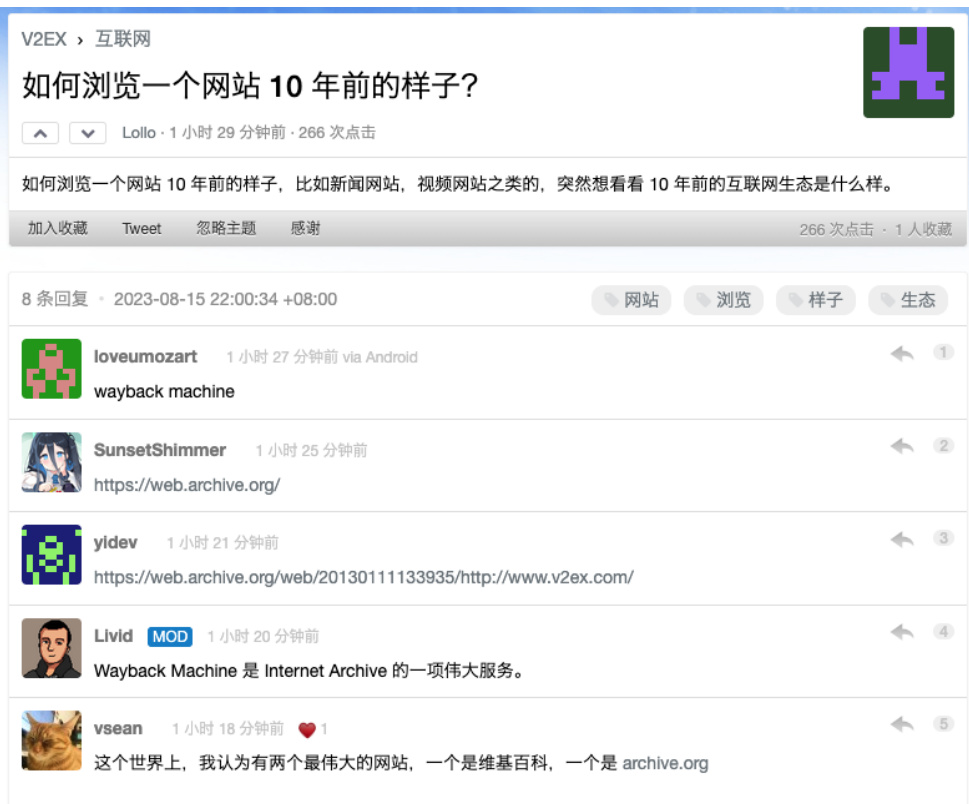
Task: Open SunsetShimmer's username link
Action: (x=159, y=451)
